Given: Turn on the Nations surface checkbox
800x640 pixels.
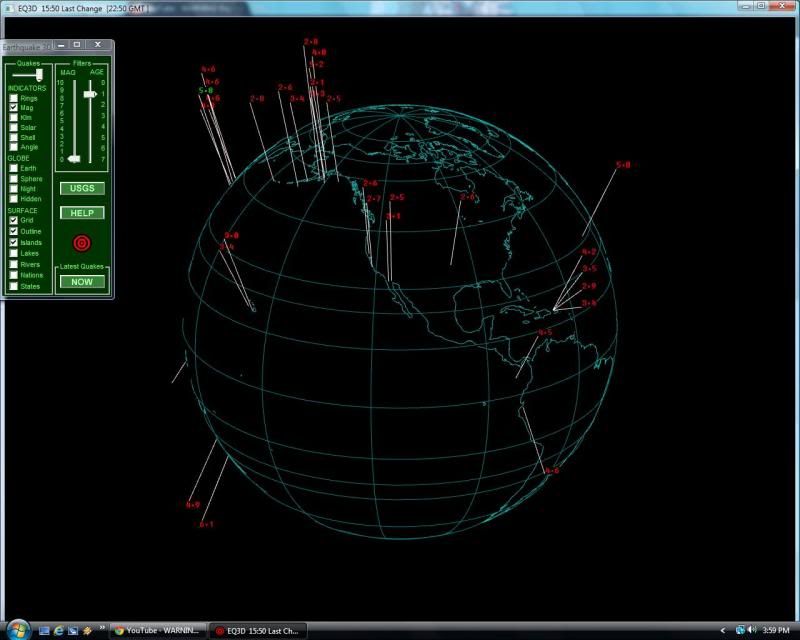Looking at the screenshot, I should pos(13,275).
